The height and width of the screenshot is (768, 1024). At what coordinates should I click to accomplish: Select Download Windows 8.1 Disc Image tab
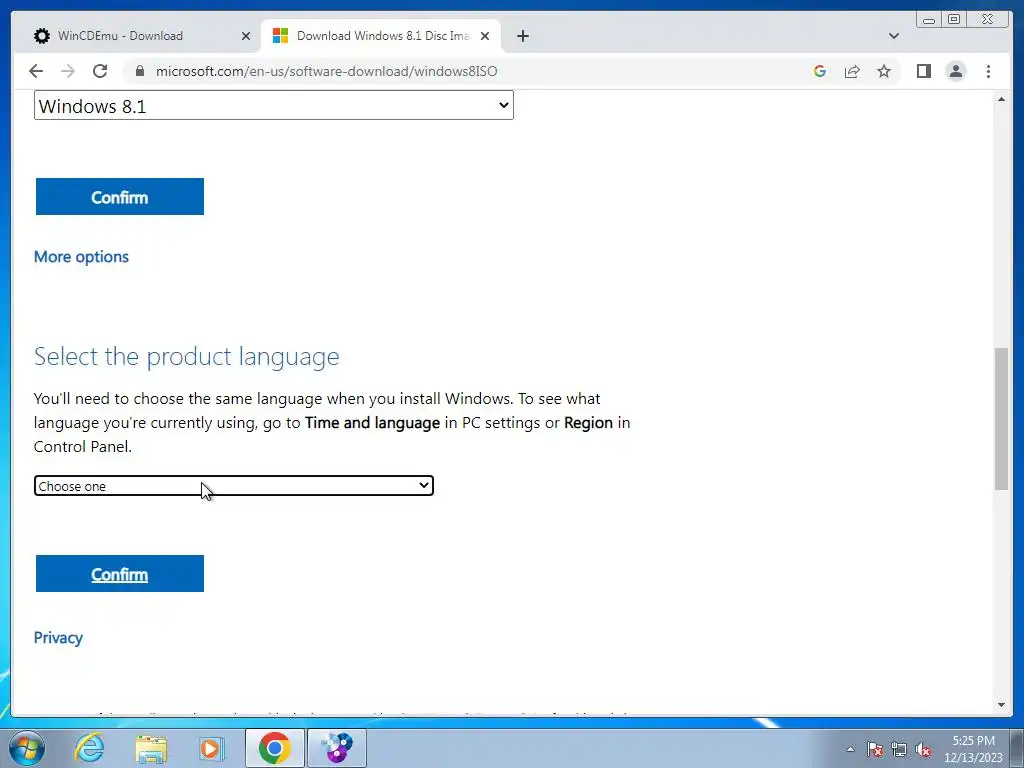(x=381, y=36)
